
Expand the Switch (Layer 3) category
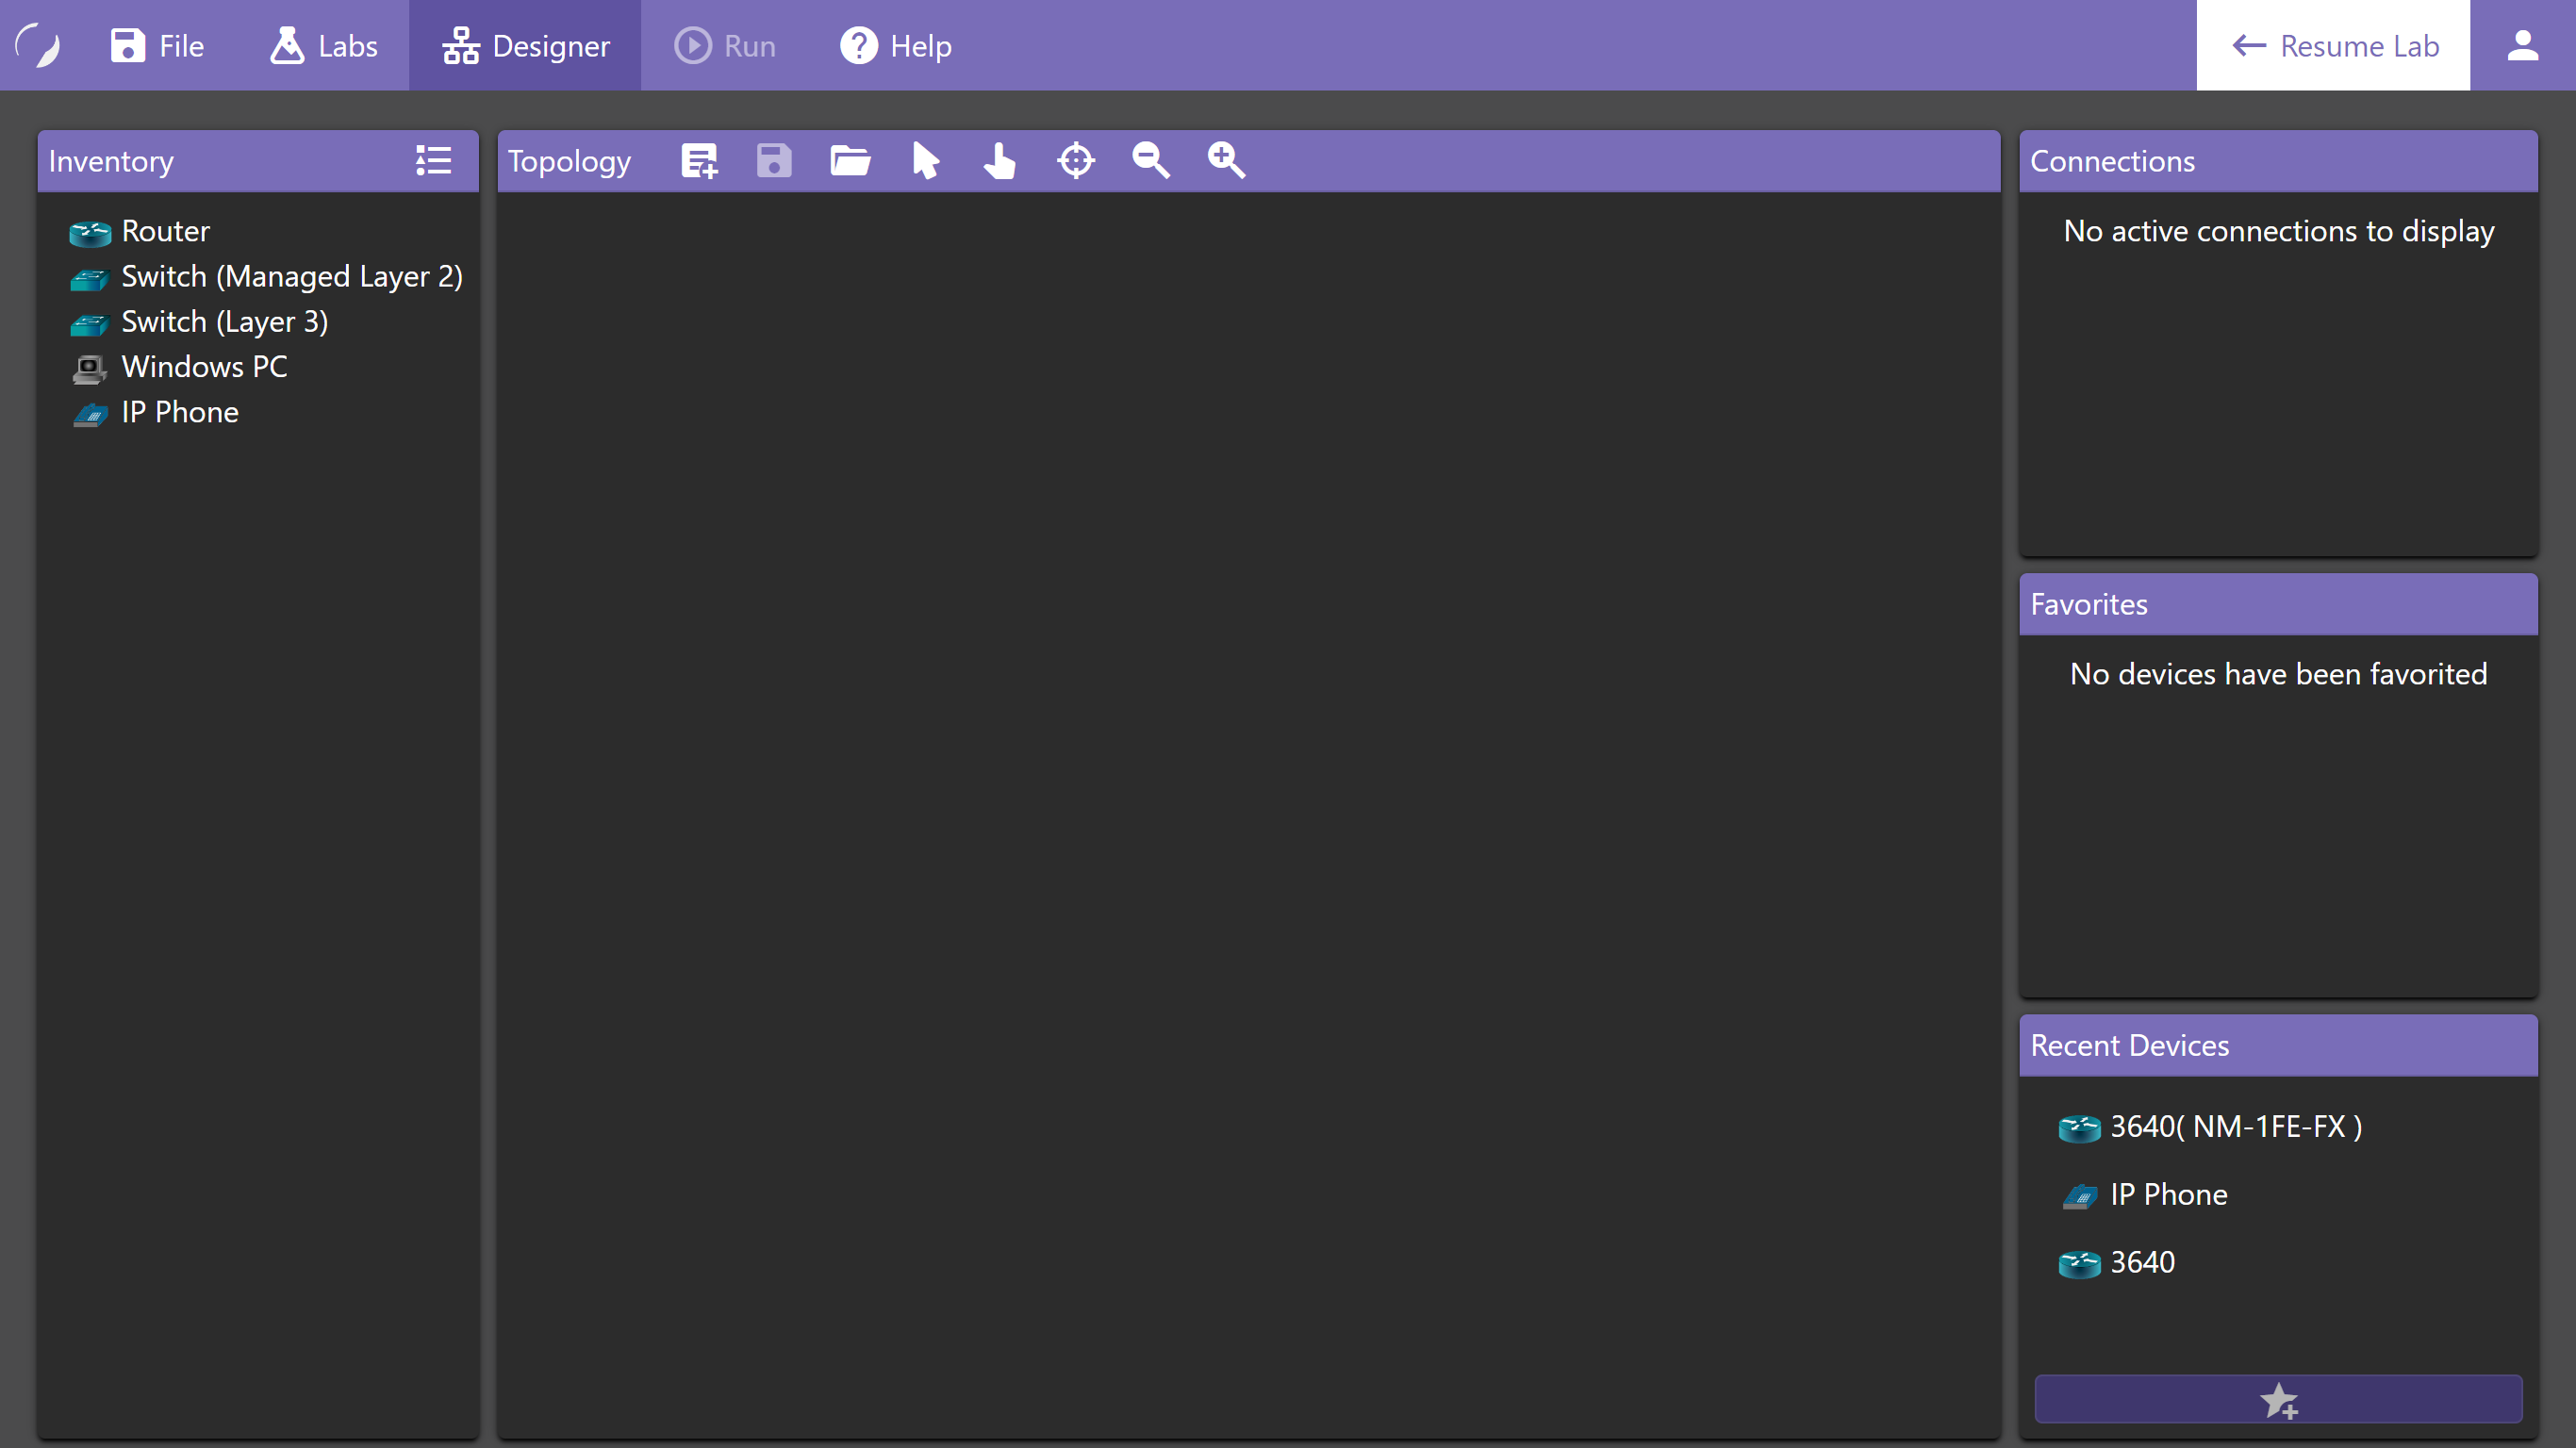224,322
